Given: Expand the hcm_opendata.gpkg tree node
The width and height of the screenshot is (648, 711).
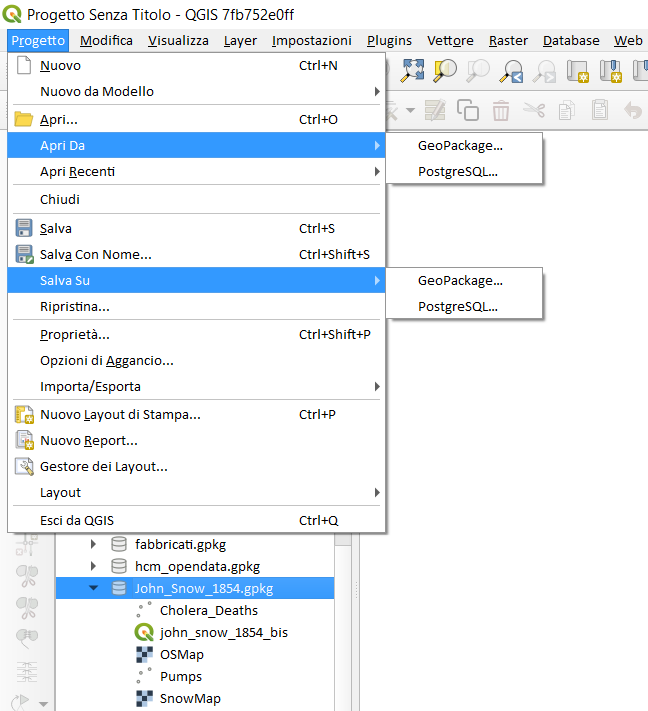Looking at the screenshot, I should pyautogui.click(x=94, y=566).
